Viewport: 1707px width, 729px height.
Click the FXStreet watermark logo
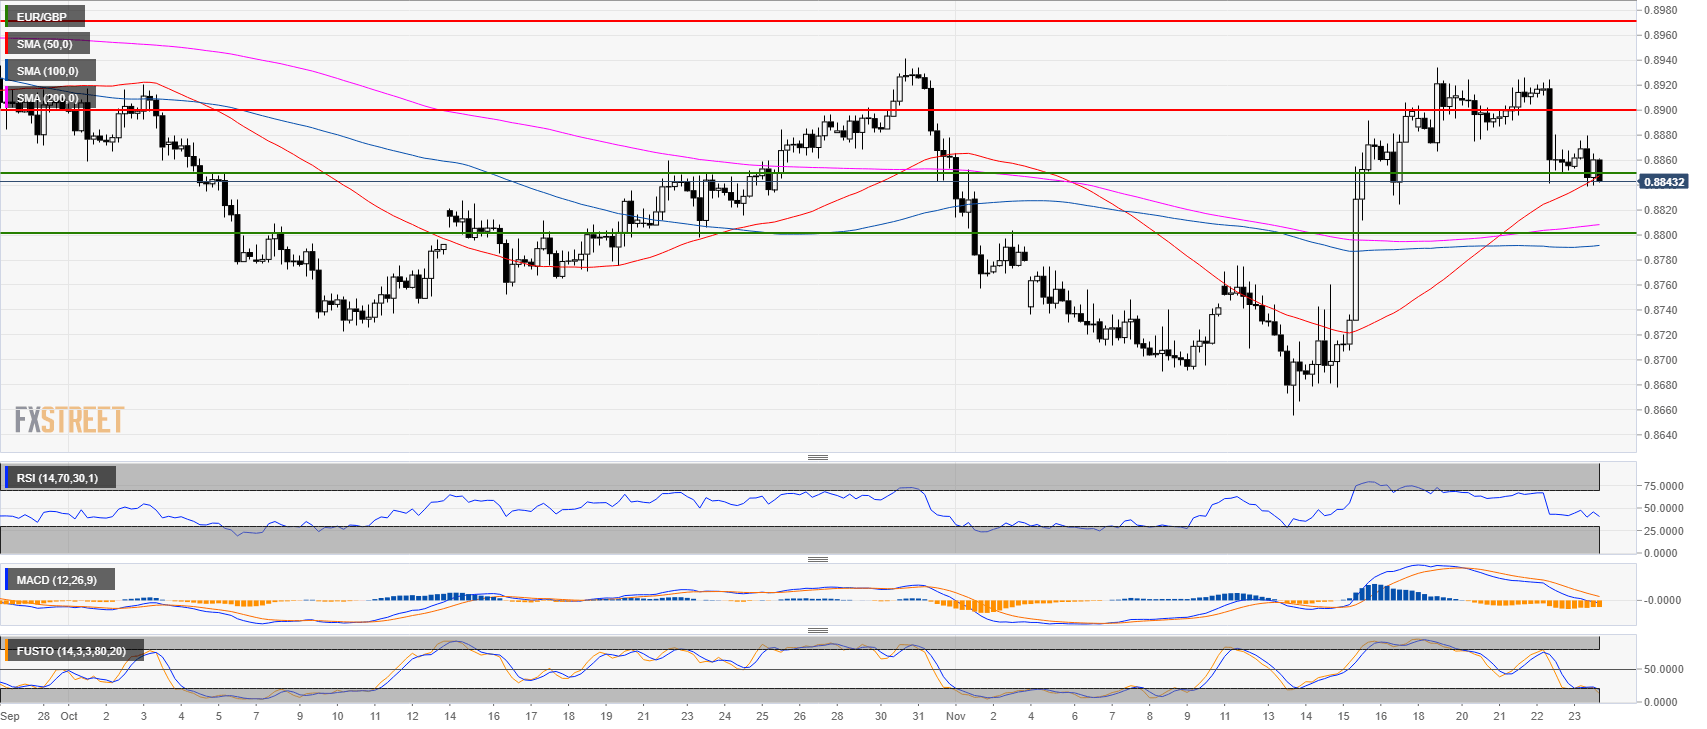point(69,420)
